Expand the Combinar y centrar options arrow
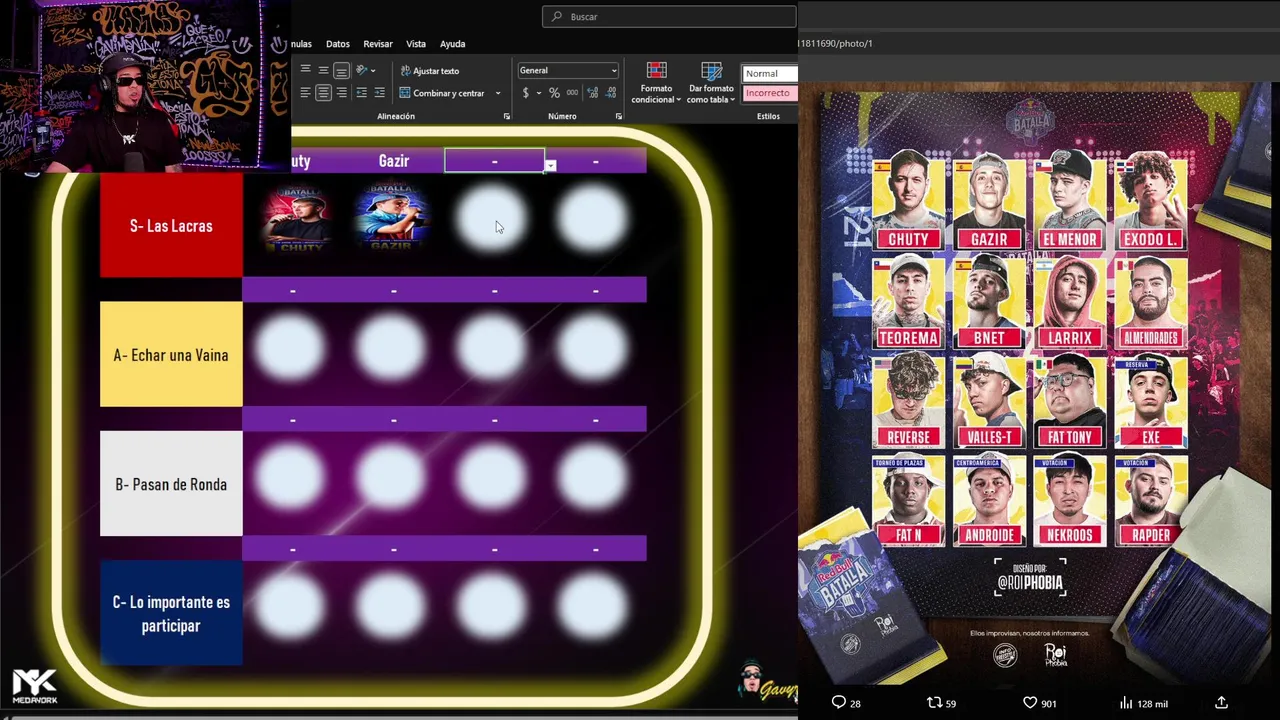Screen dimensions: 1280x720 click(498, 93)
